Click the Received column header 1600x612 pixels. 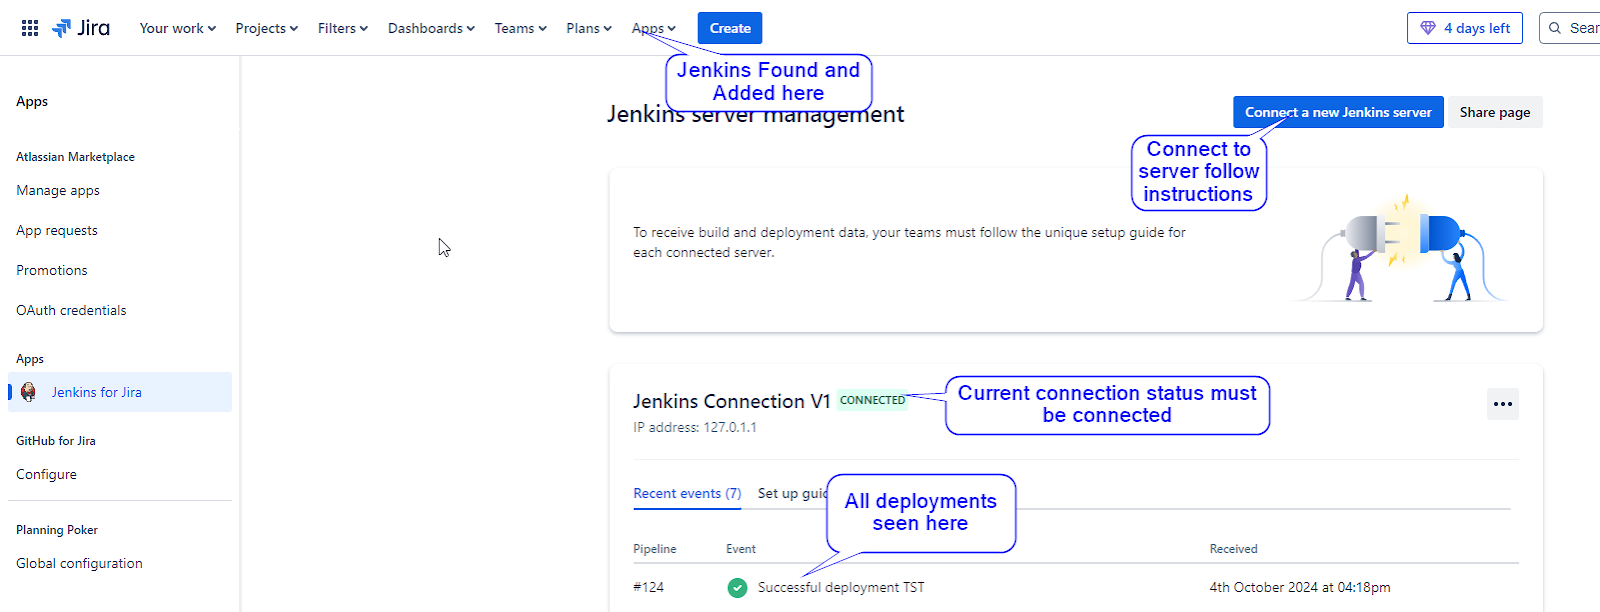pos(1233,549)
